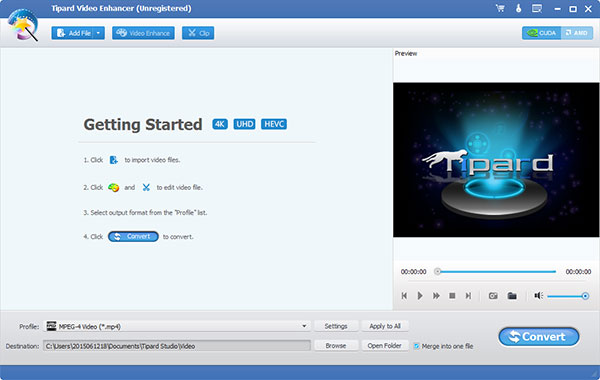Viewport: 600px width, 380px height.
Task: Toggle AMD acceleration
Action: point(577,33)
